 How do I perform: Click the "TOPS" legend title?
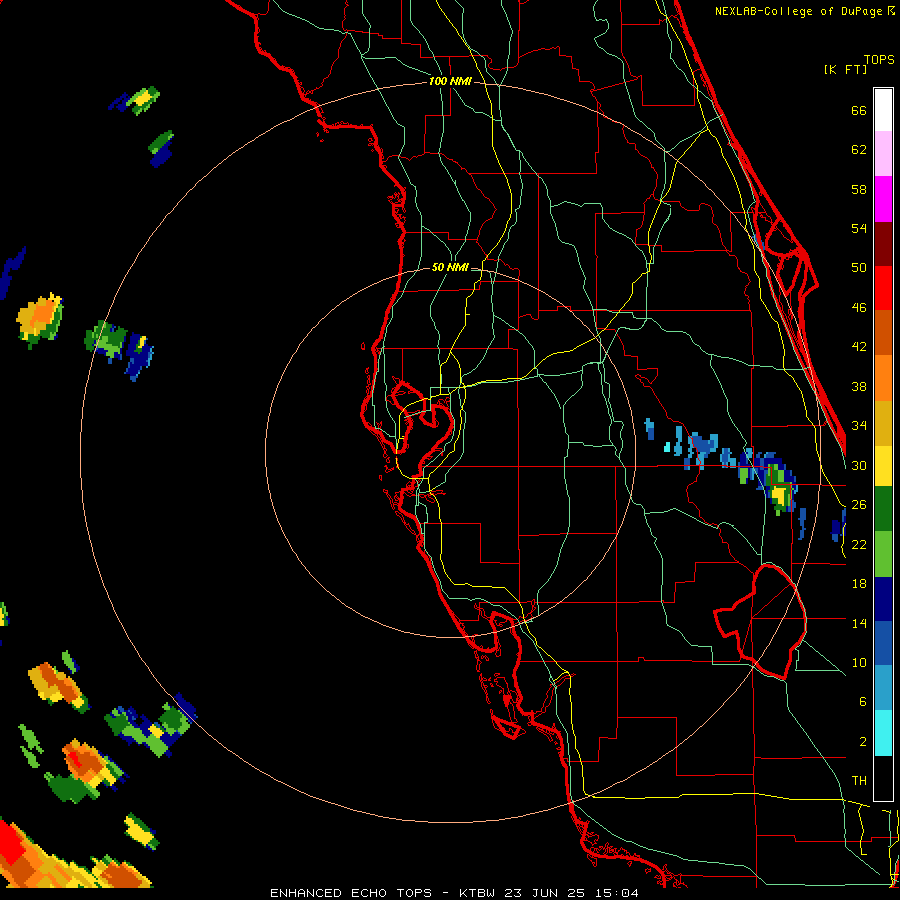tap(879, 60)
